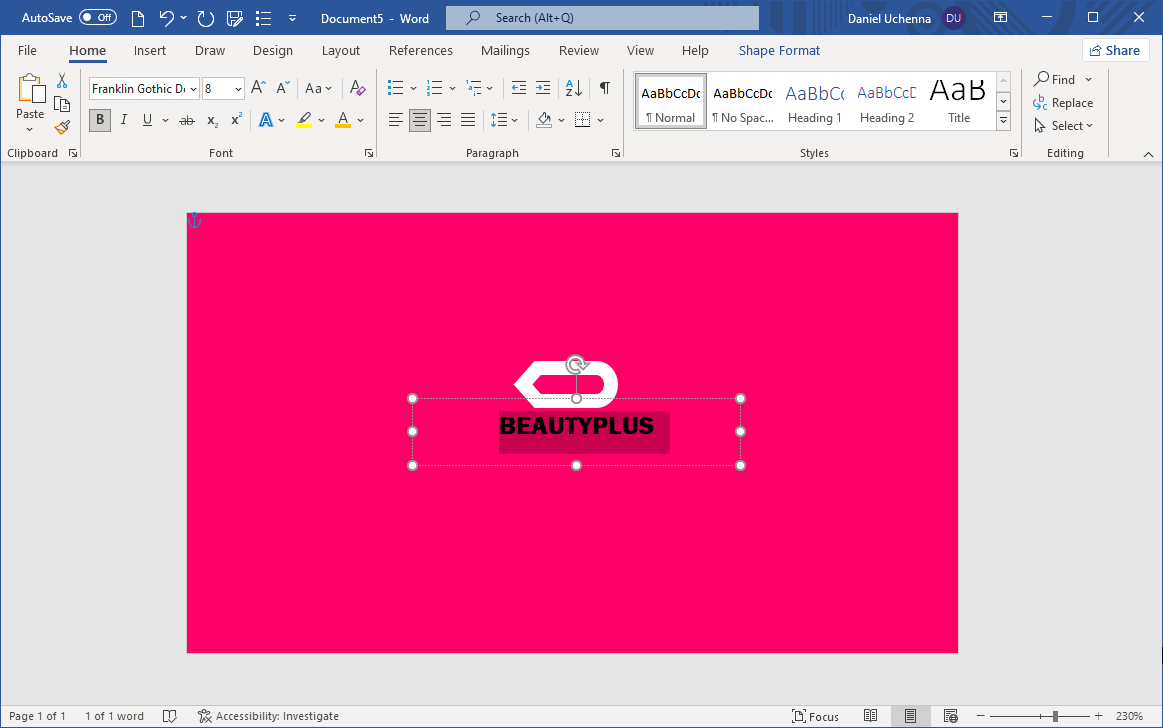Switch to the Insert tab
Screen dimensions: 1163x728
point(150,51)
